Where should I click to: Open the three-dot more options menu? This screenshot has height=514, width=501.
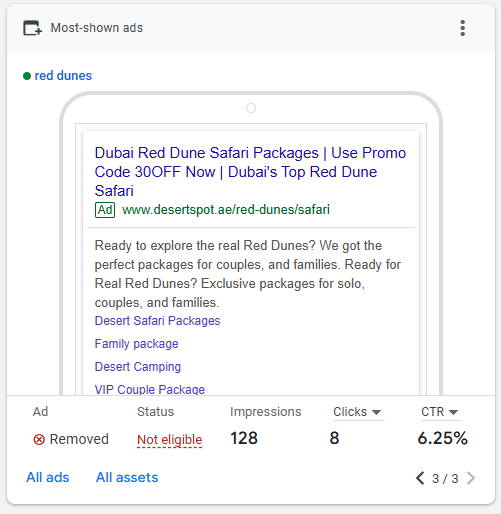coord(462,28)
